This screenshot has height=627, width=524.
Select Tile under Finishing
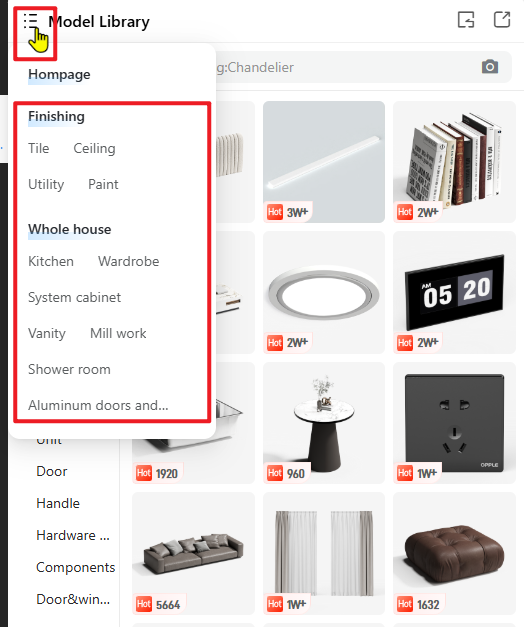pos(38,148)
